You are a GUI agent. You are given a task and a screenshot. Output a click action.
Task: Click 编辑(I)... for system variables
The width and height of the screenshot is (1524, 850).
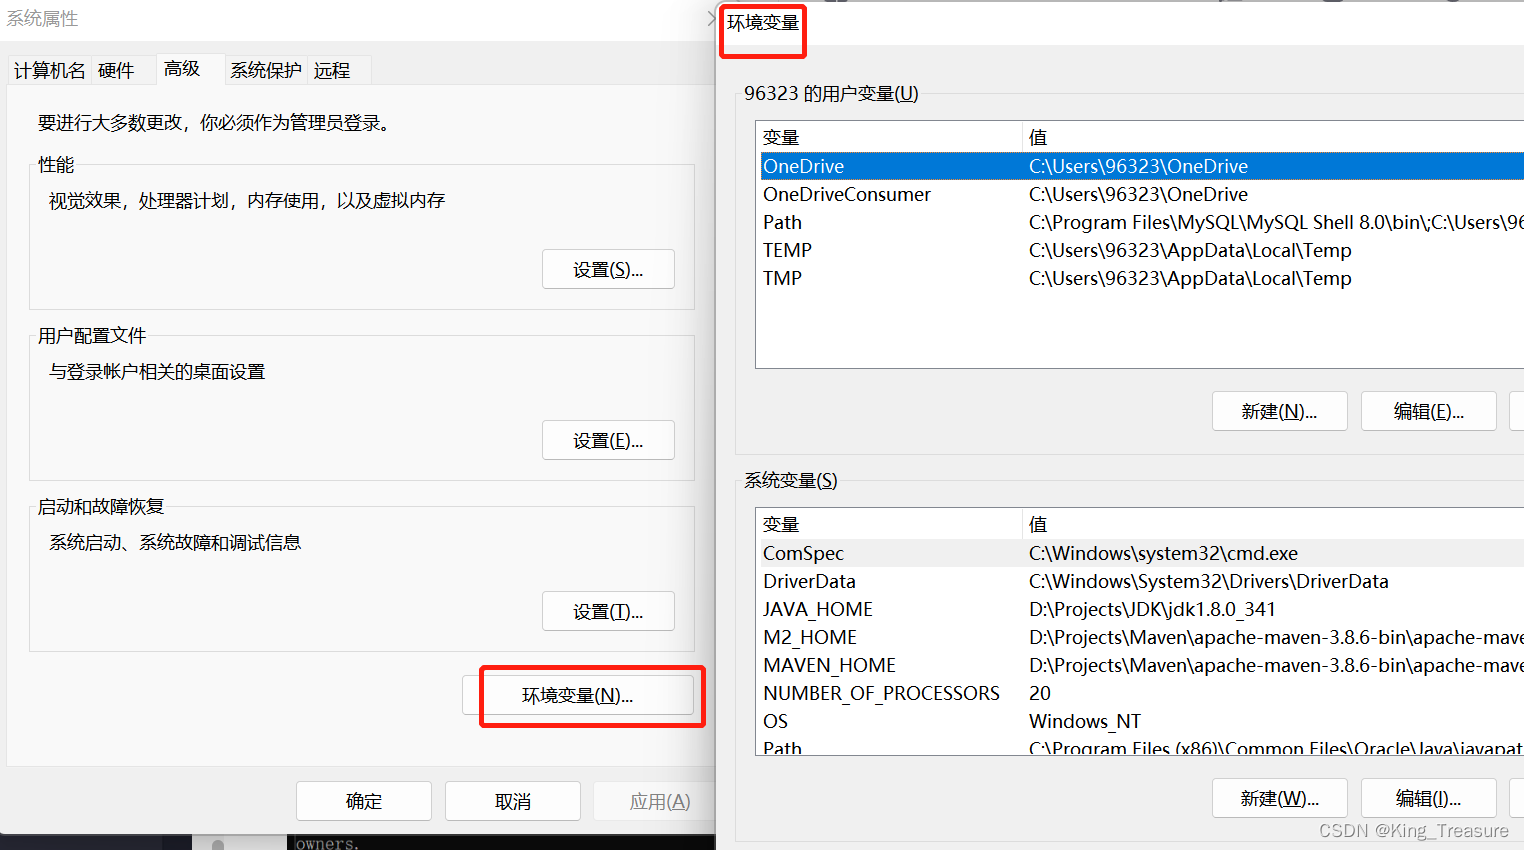pyautogui.click(x=1428, y=798)
